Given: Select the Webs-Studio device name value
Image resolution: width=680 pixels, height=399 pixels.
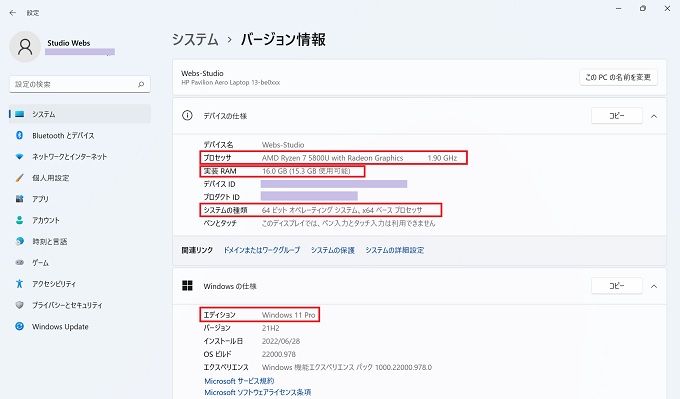Looking at the screenshot, I should pyautogui.click(x=283, y=145).
